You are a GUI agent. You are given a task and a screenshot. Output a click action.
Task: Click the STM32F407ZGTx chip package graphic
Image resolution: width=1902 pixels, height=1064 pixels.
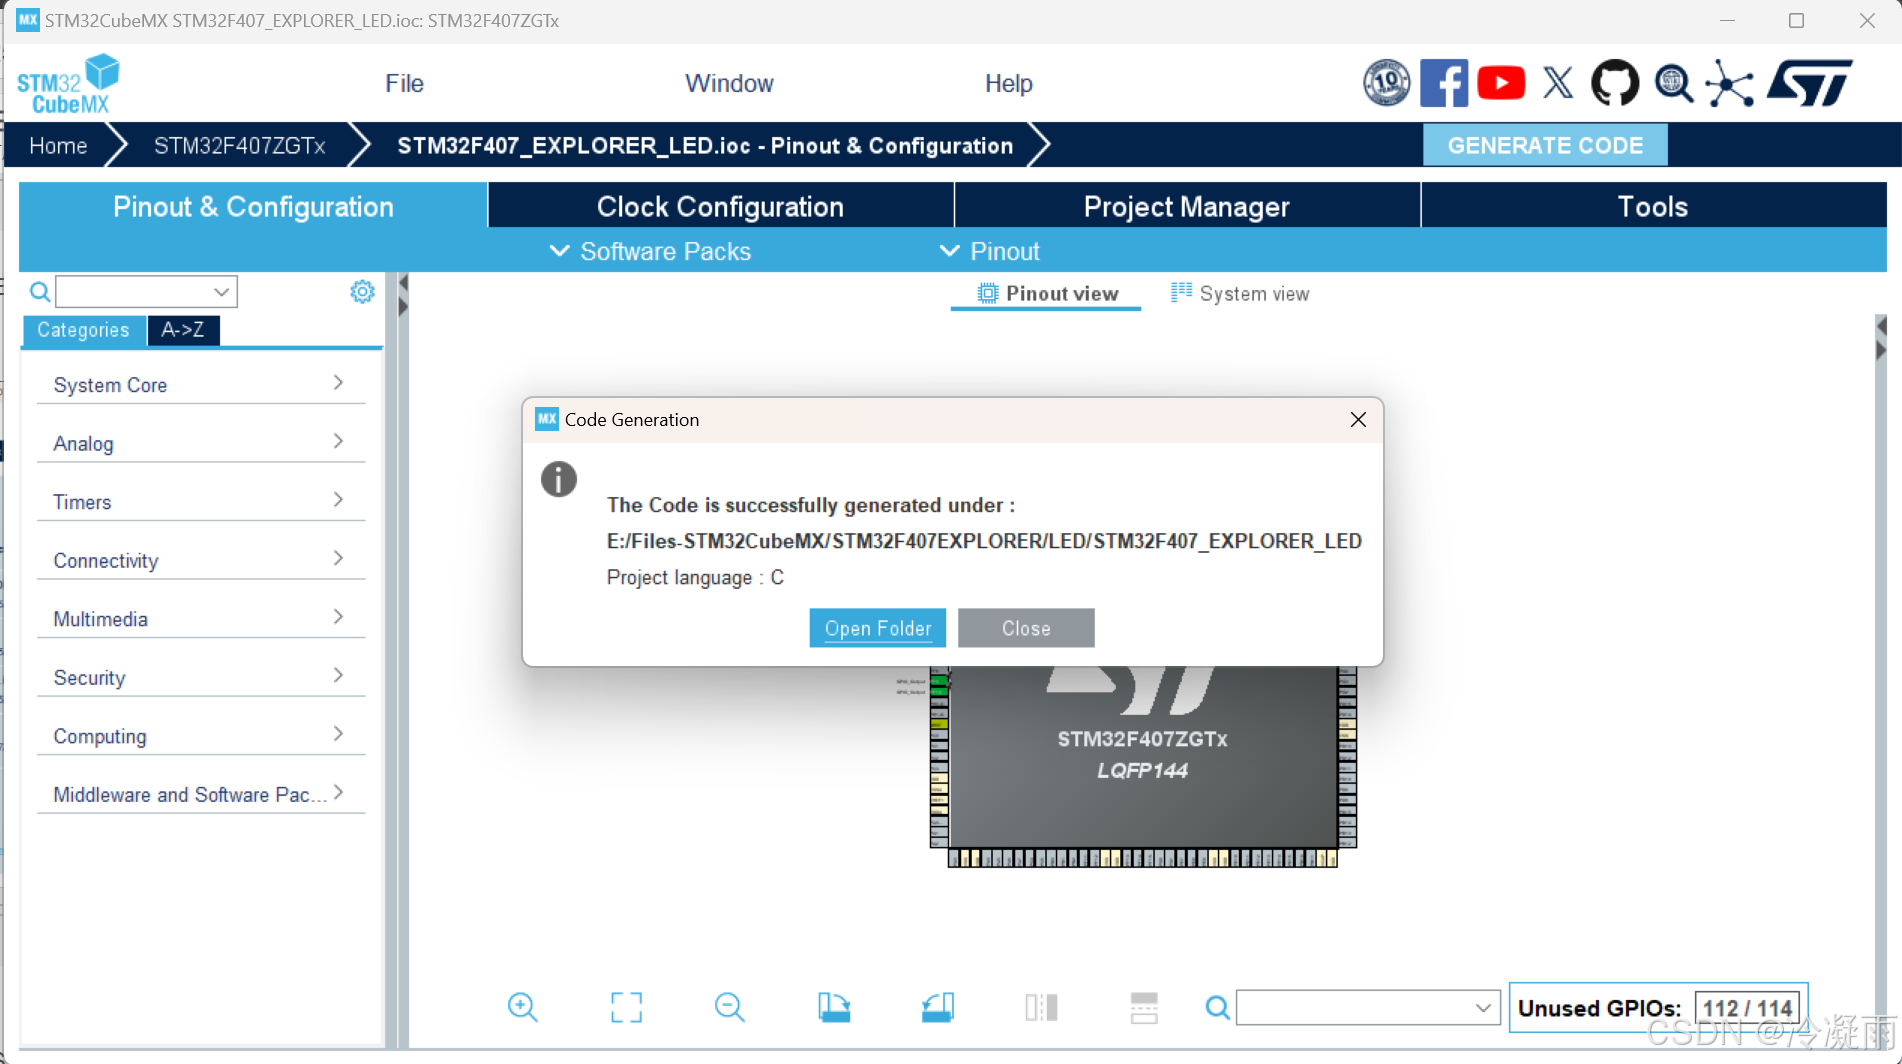1142,757
